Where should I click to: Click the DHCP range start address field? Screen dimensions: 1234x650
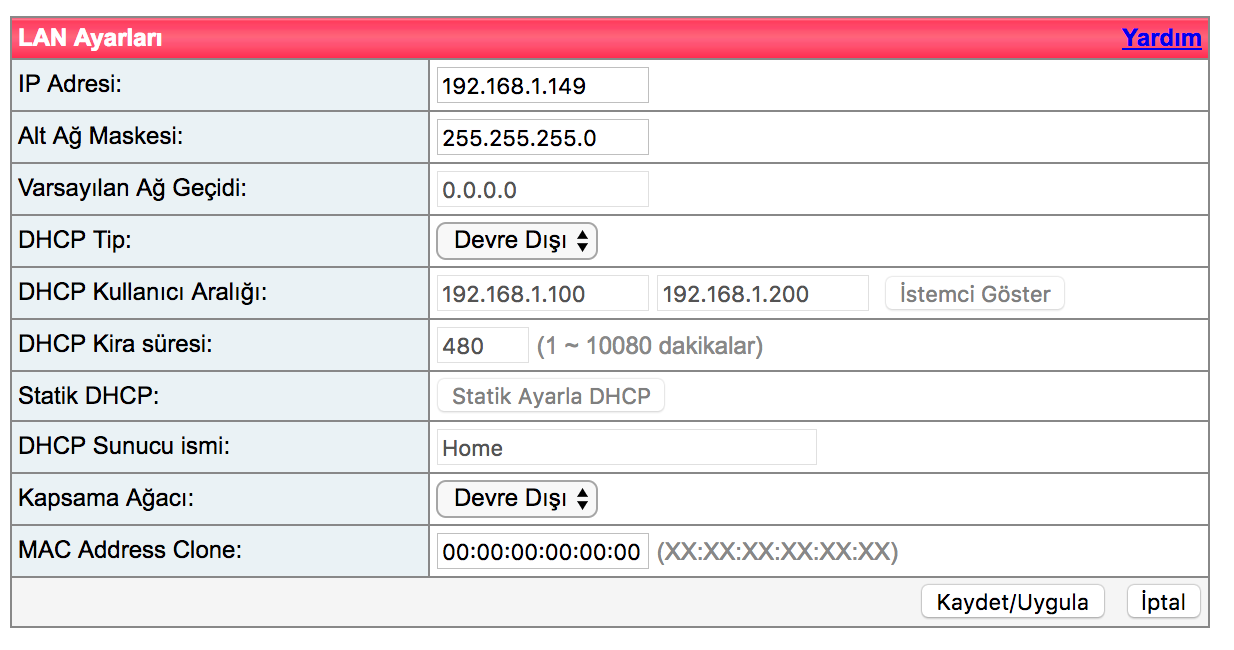point(542,294)
